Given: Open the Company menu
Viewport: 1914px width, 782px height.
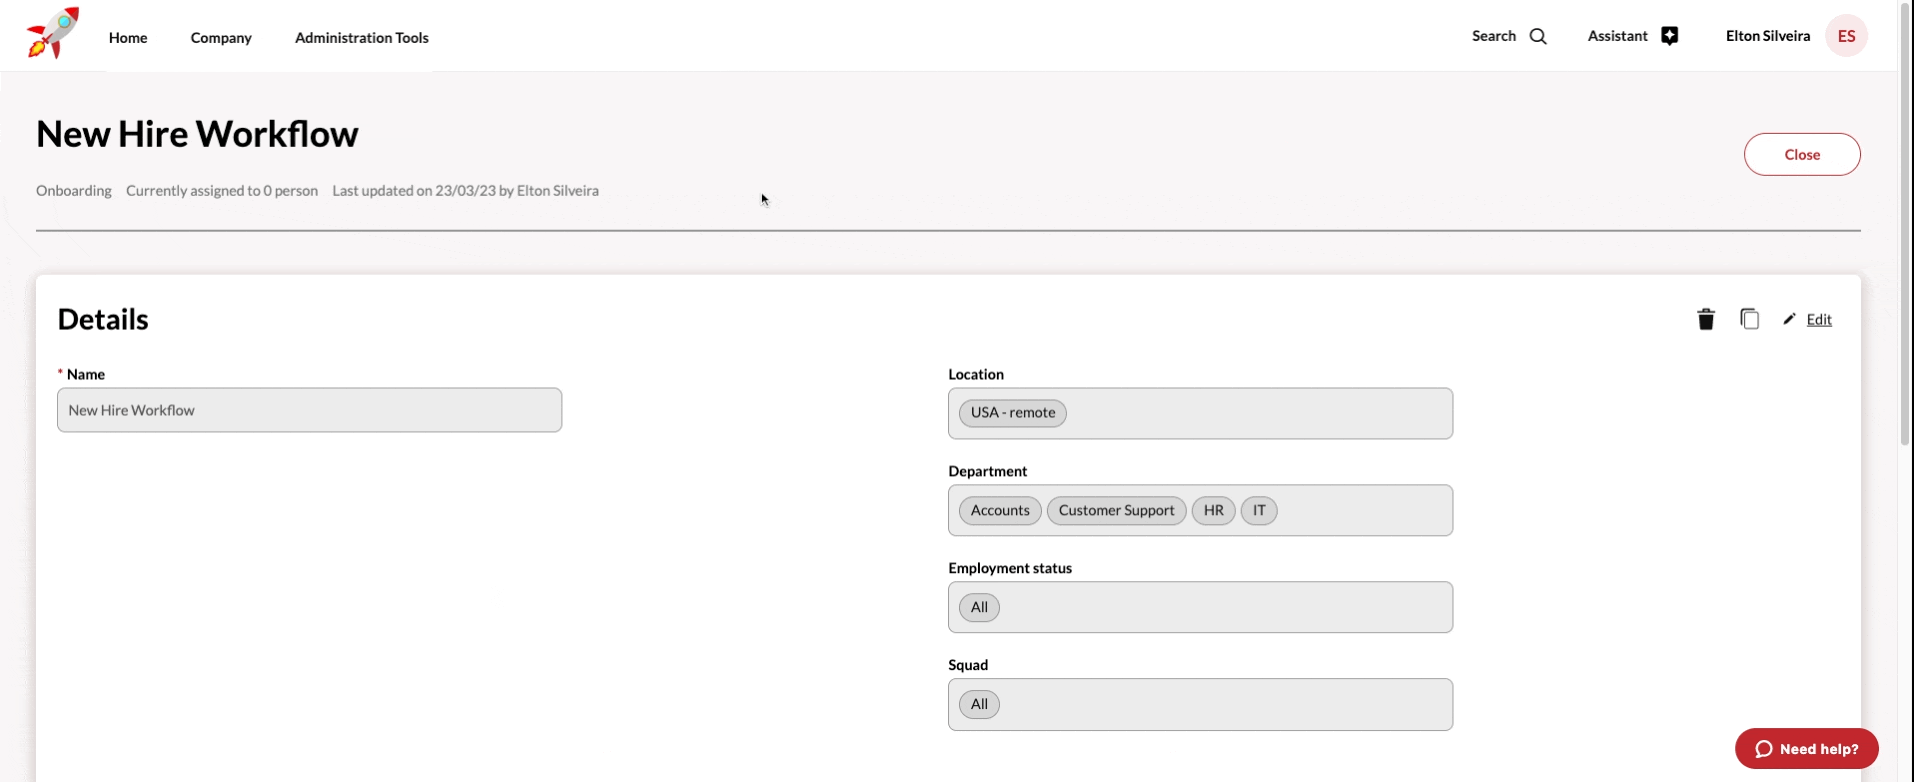Looking at the screenshot, I should 221,38.
